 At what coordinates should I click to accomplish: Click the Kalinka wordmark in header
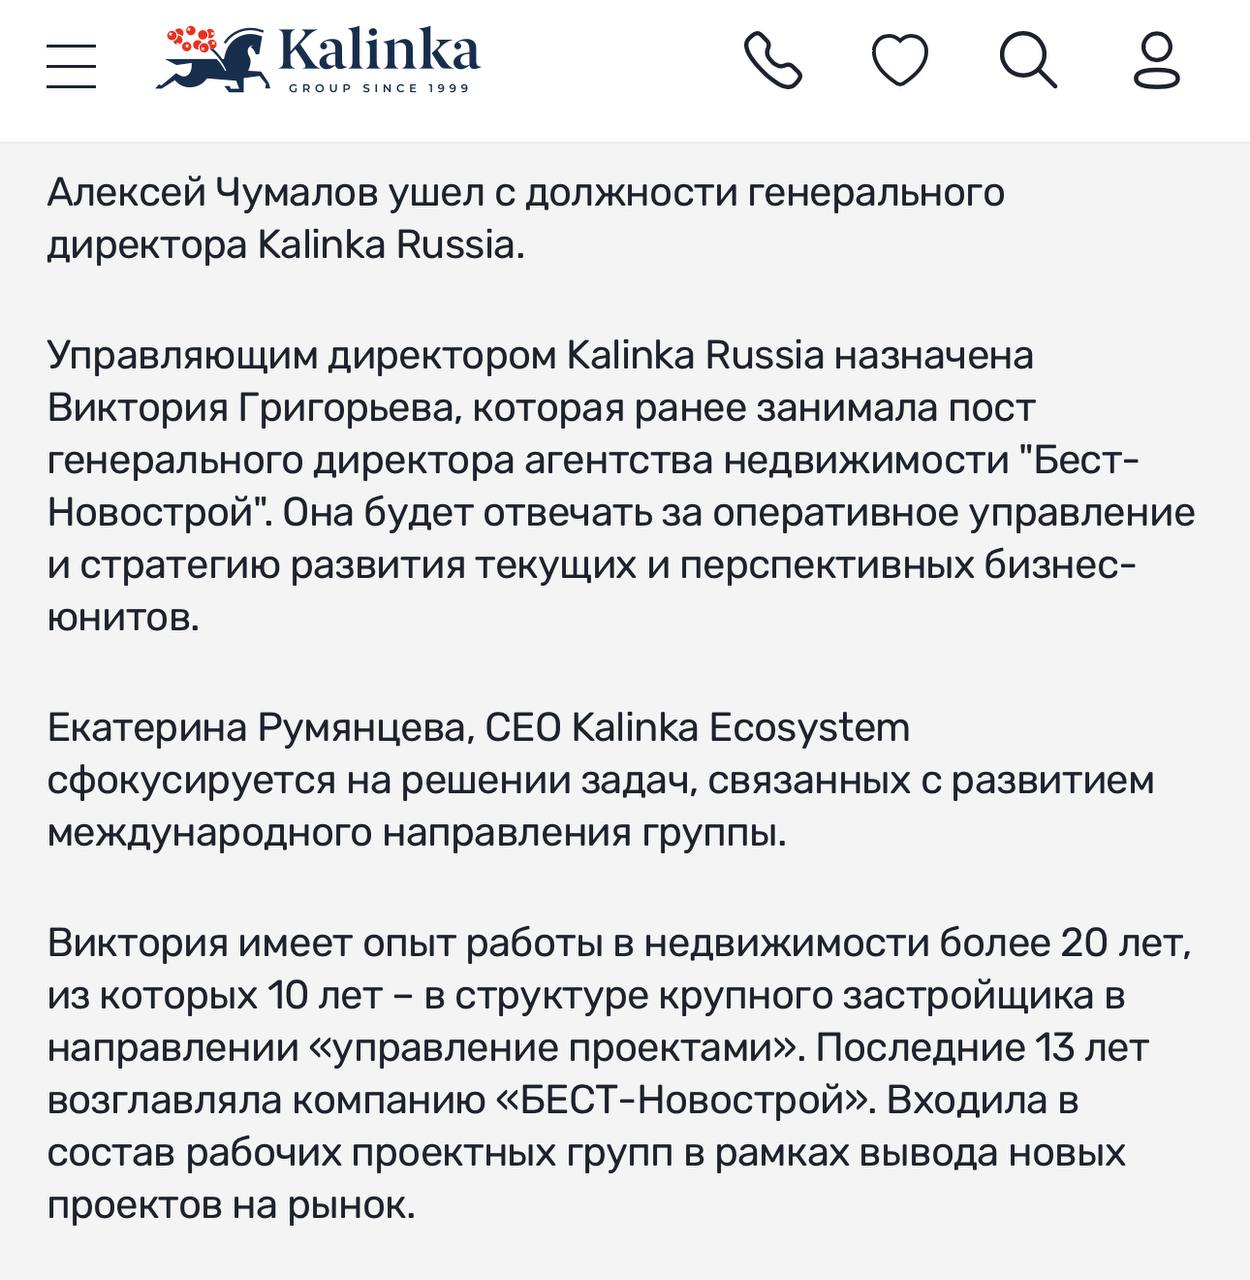(378, 50)
